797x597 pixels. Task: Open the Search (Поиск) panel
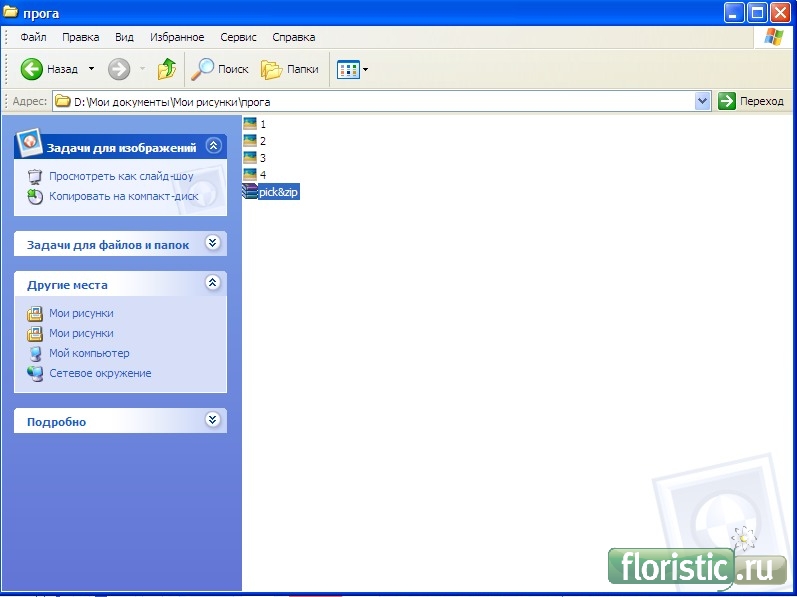tap(220, 69)
